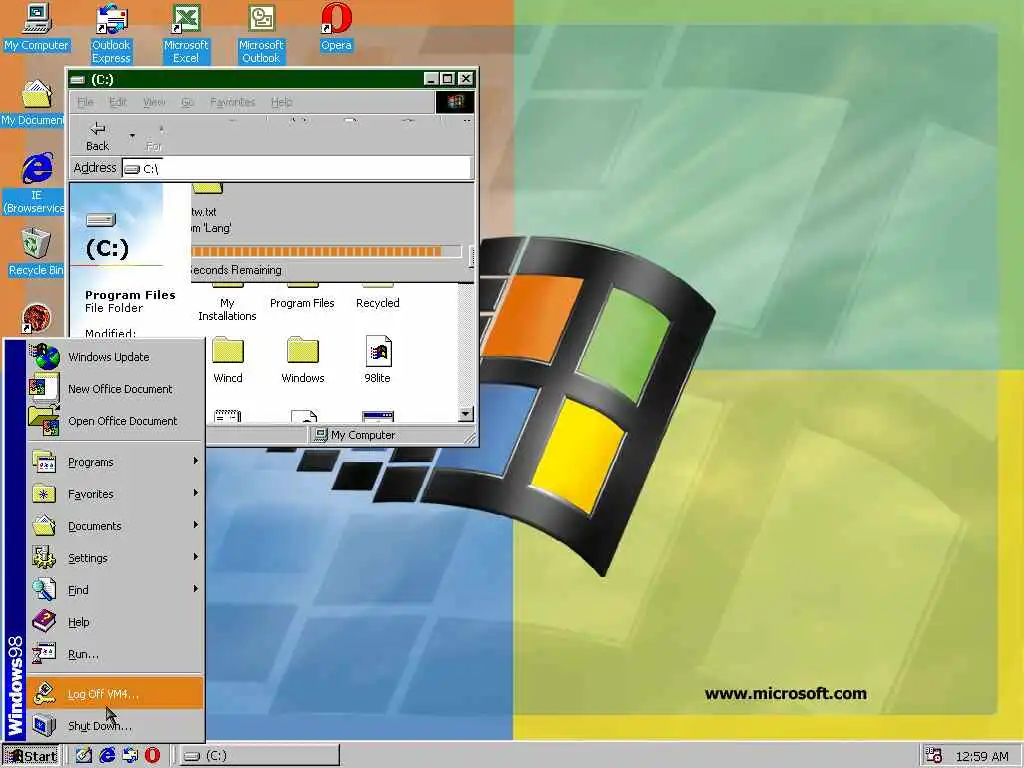This screenshot has height=768, width=1024.
Task: Expand the Find submenu arrow
Action: pyautogui.click(x=195, y=589)
